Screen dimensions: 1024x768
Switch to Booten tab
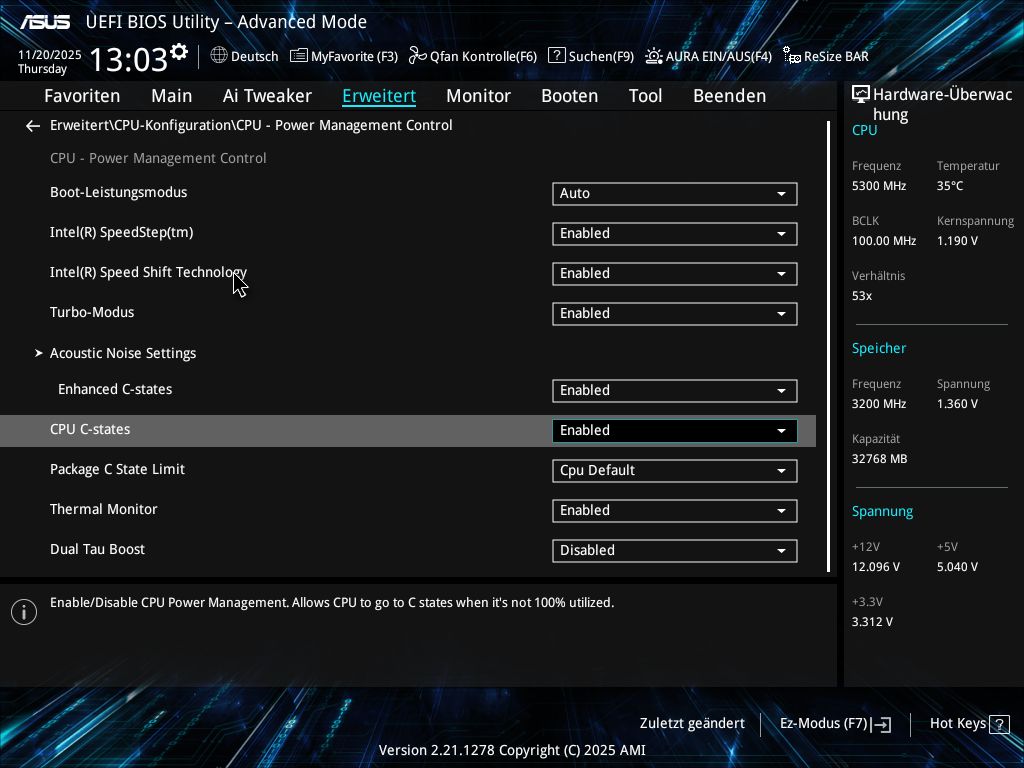tap(569, 96)
